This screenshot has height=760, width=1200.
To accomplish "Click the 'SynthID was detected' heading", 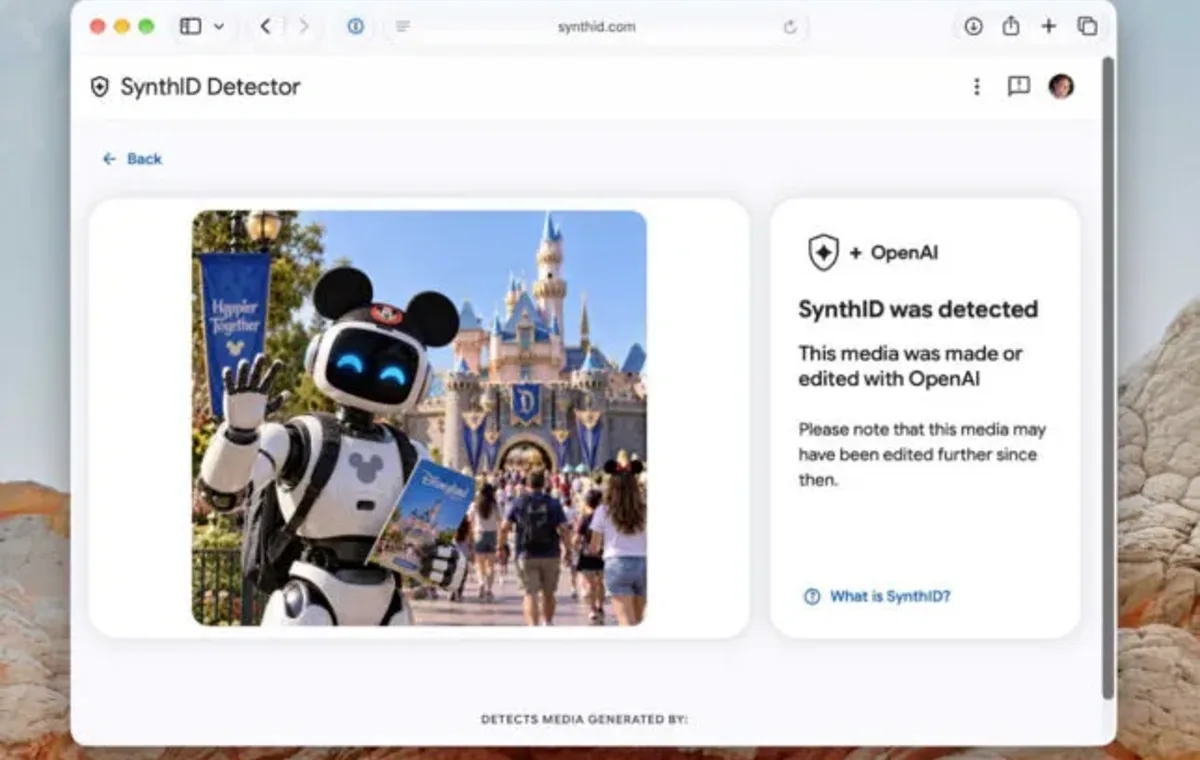I will click(x=918, y=309).
